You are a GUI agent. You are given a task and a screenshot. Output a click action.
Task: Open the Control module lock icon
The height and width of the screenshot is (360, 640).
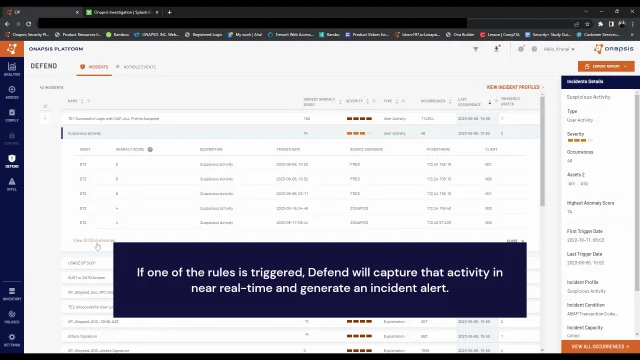[x=12, y=138]
